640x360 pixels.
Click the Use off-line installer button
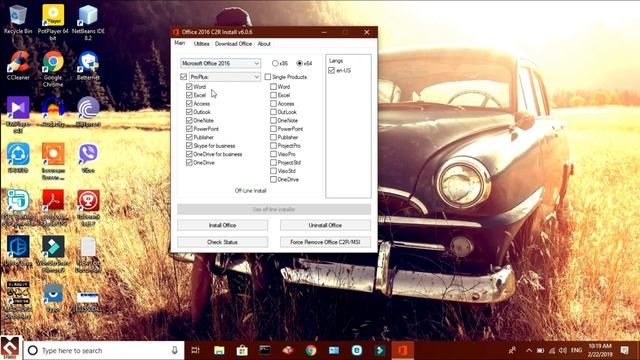pyautogui.click(x=274, y=209)
